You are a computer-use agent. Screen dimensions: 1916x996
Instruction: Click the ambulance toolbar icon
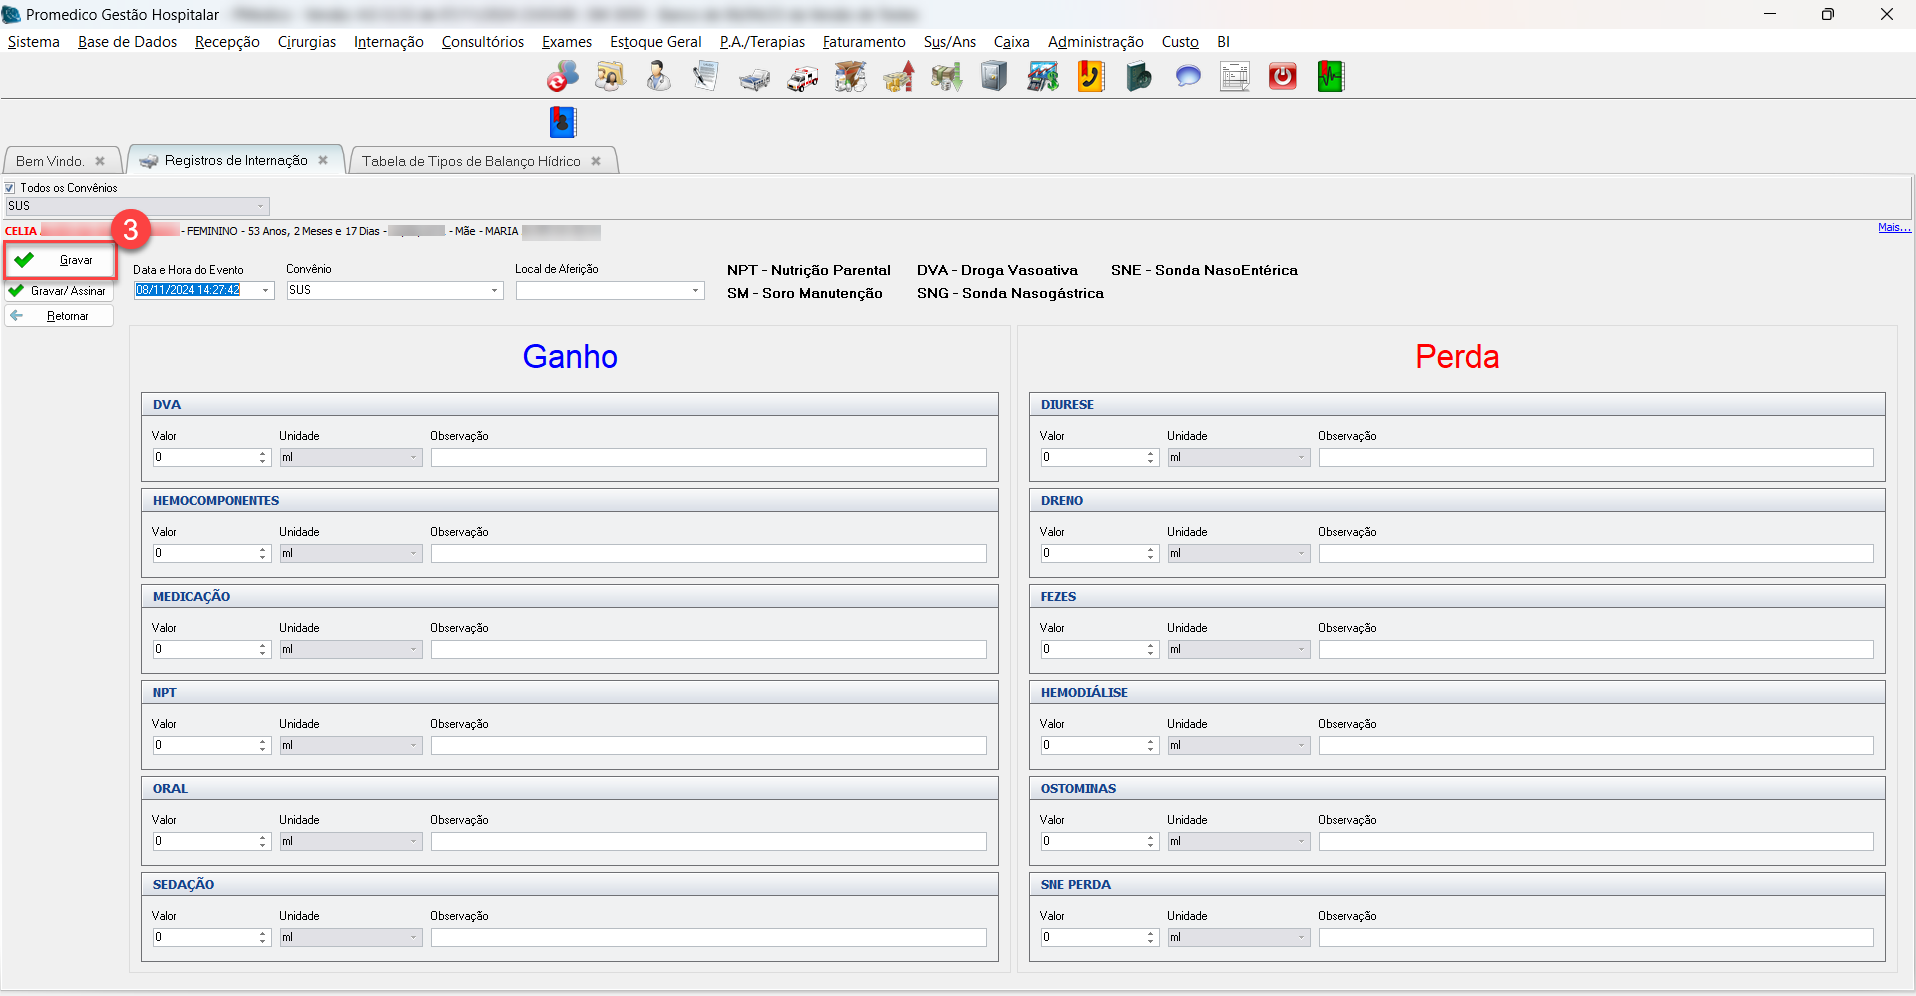pos(802,78)
